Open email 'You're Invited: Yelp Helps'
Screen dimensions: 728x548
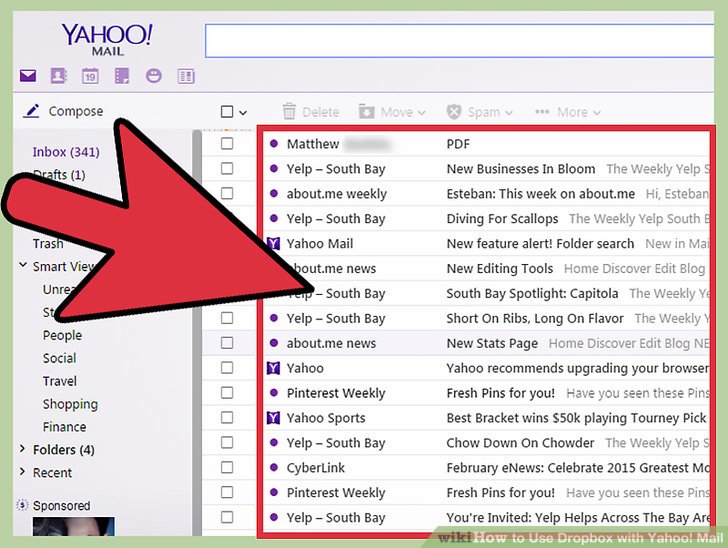point(577,517)
